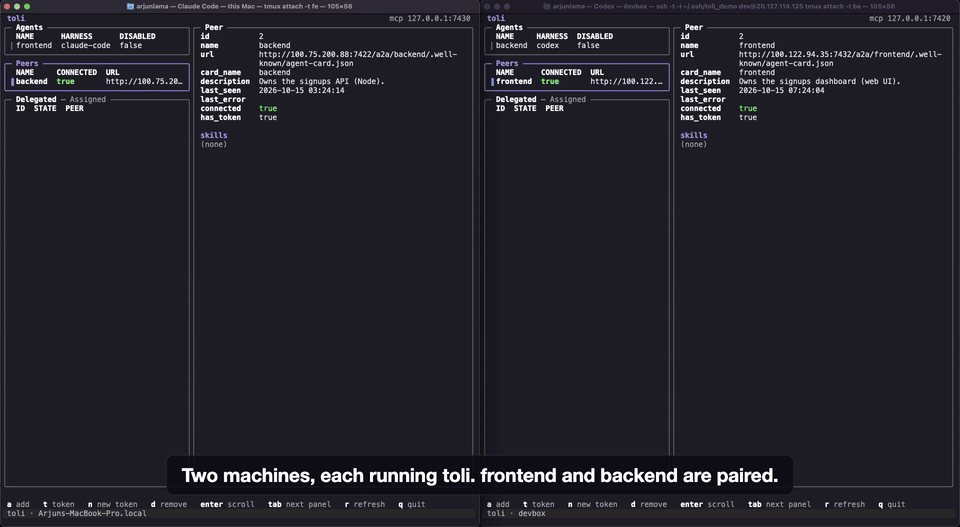The width and height of the screenshot is (960, 527).
Task: Click the 'claude-code' harness value in the left window
Action: [86, 45]
